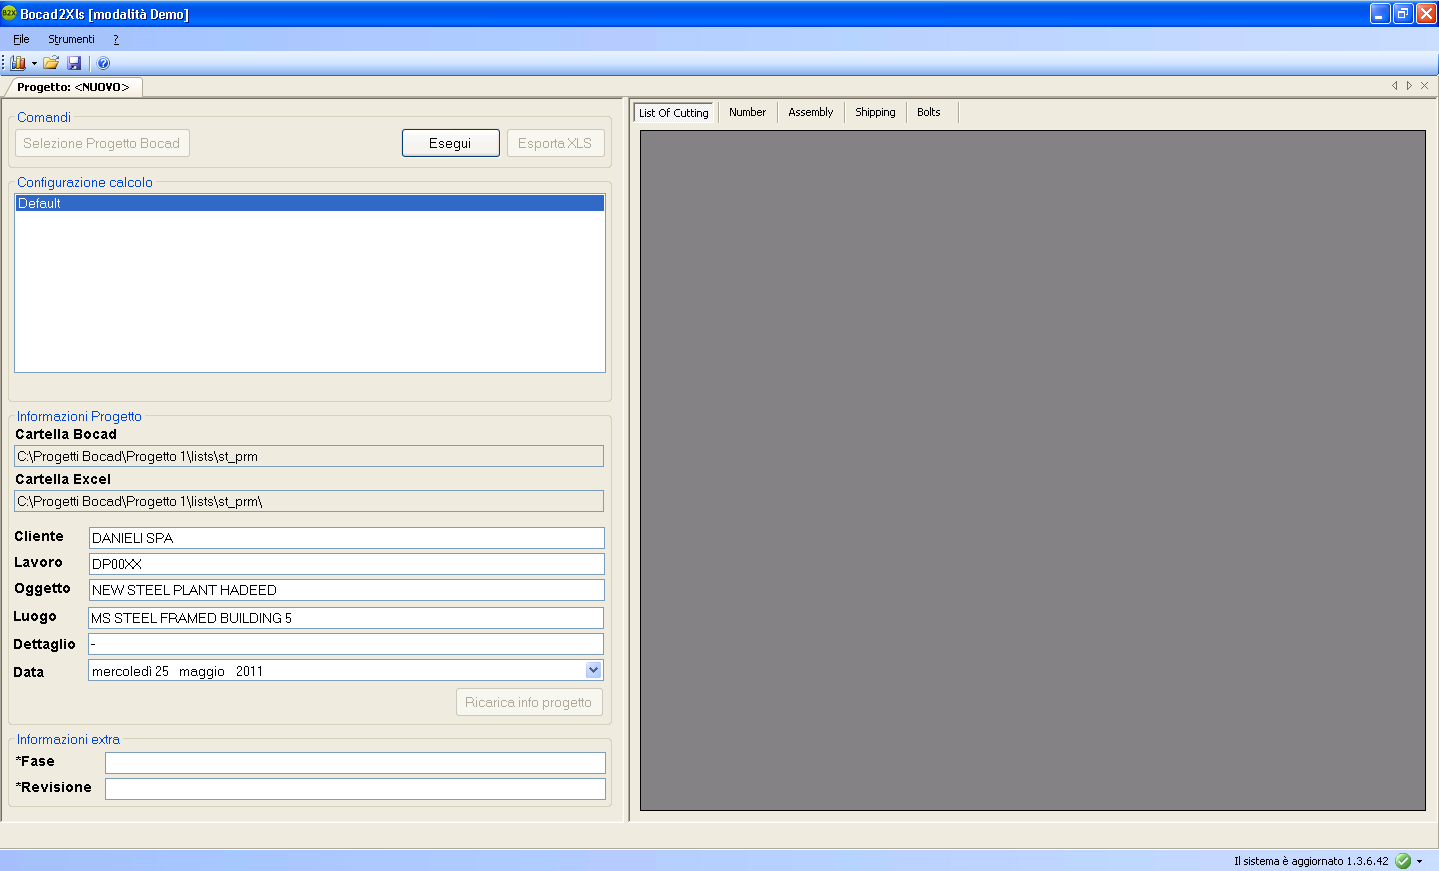
Task: Click the save floppy disk icon
Action: (x=74, y=63)
